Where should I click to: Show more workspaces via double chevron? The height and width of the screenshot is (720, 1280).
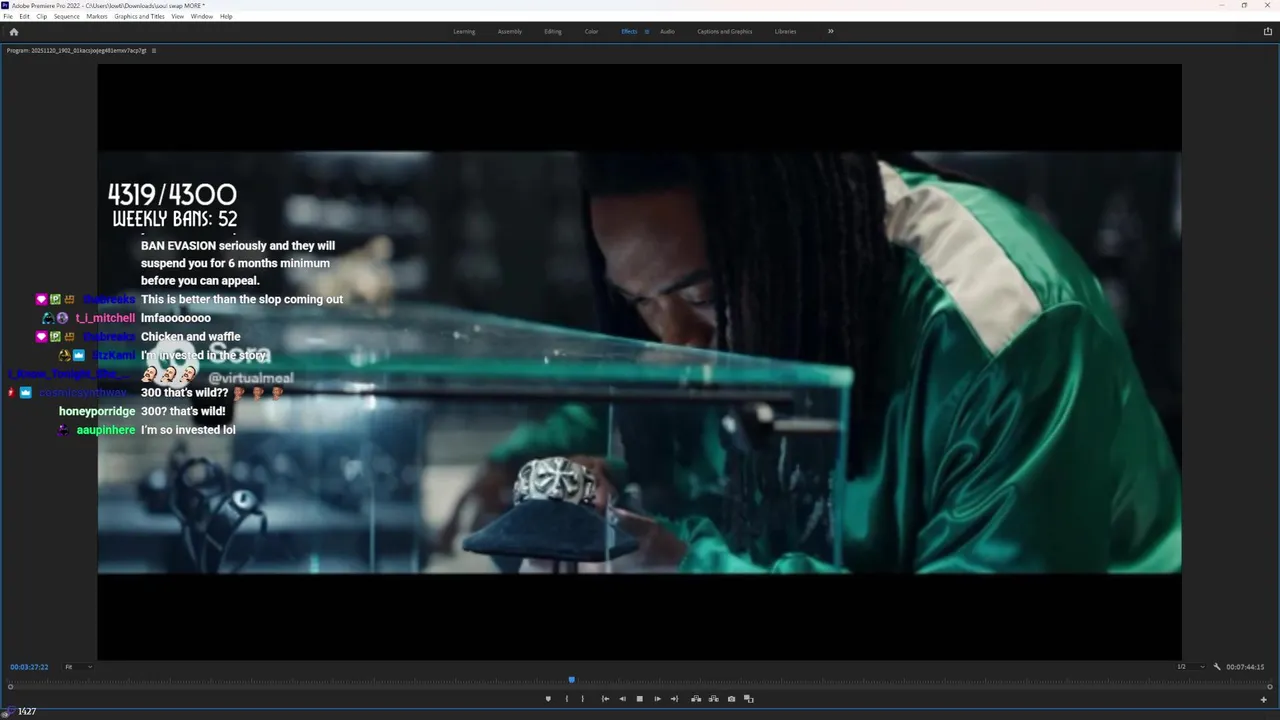830,31
